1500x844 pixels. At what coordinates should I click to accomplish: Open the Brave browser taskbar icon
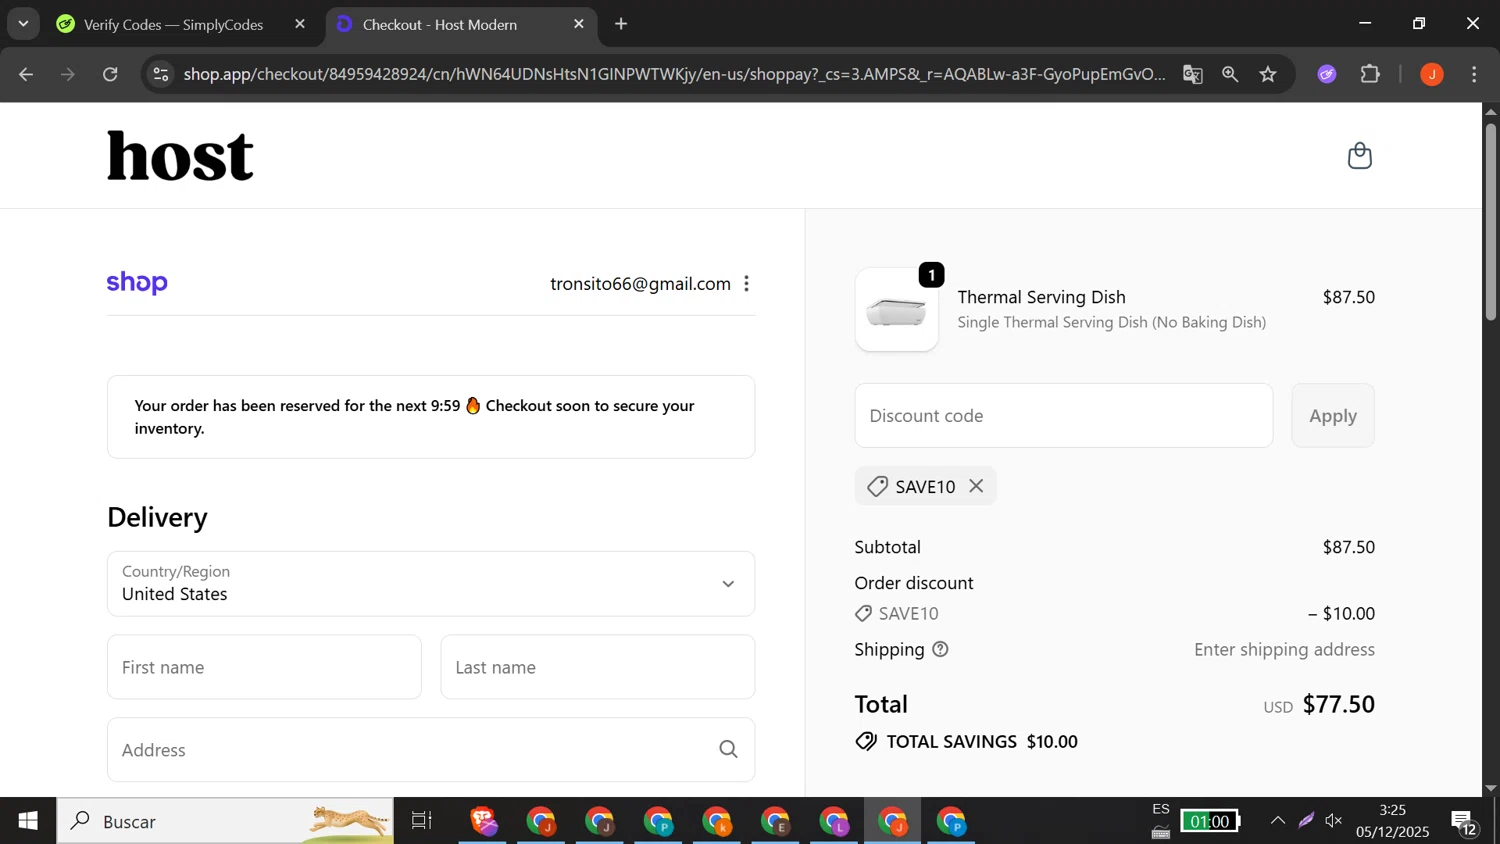tap(484, 821)
